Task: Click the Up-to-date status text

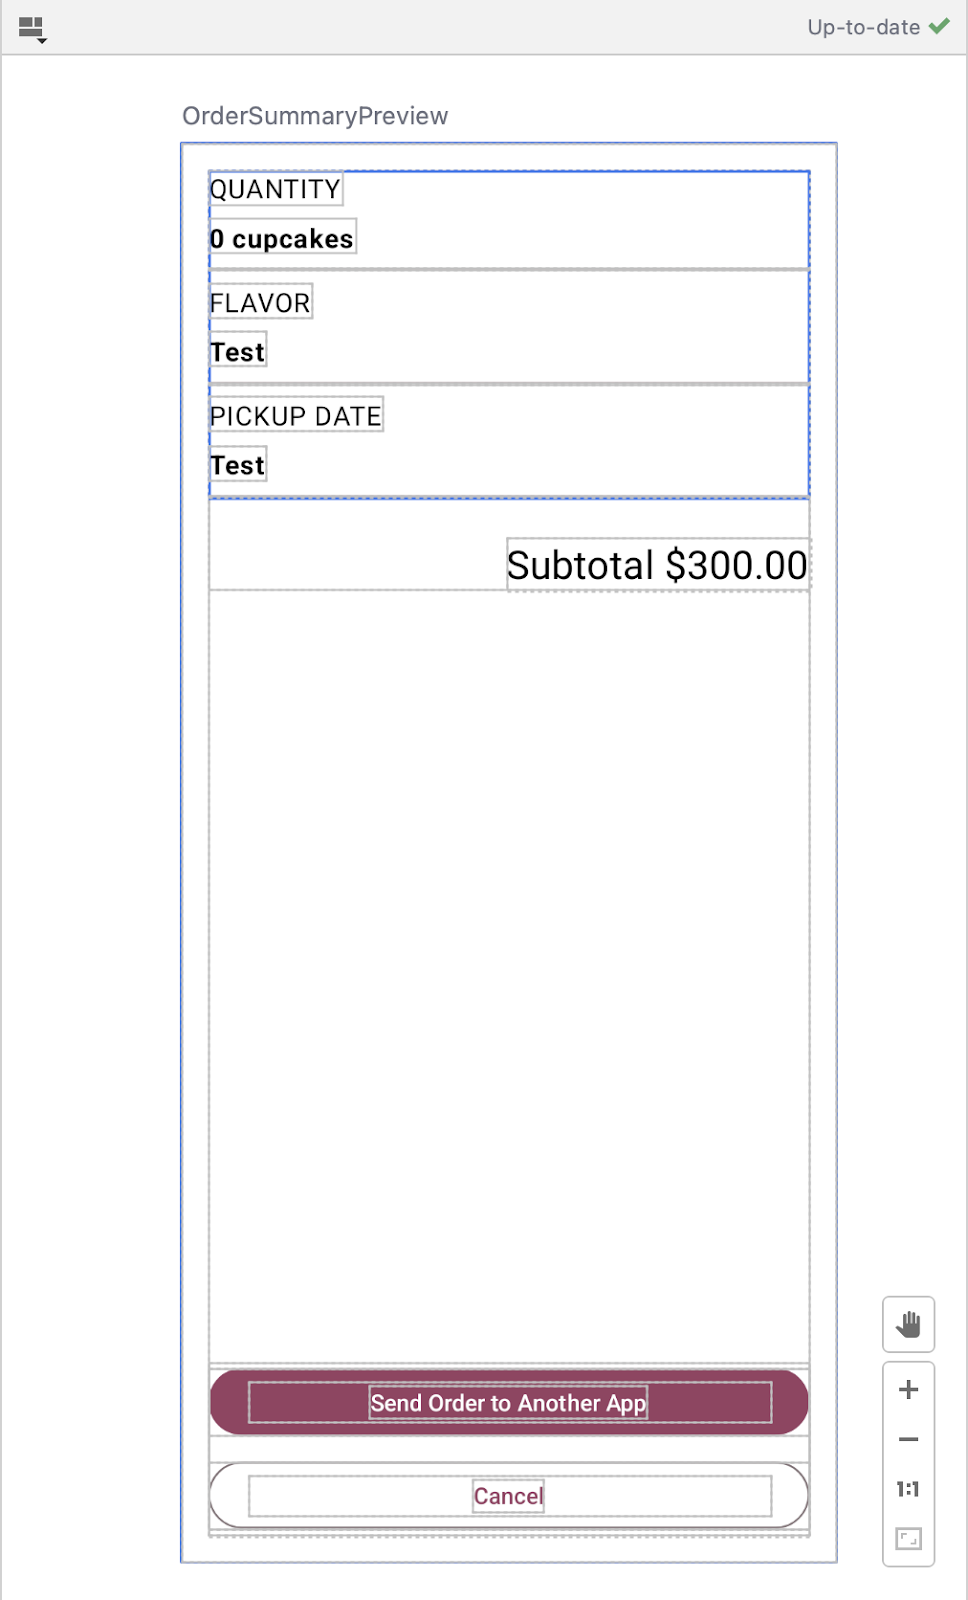Action: click(863, 28)
